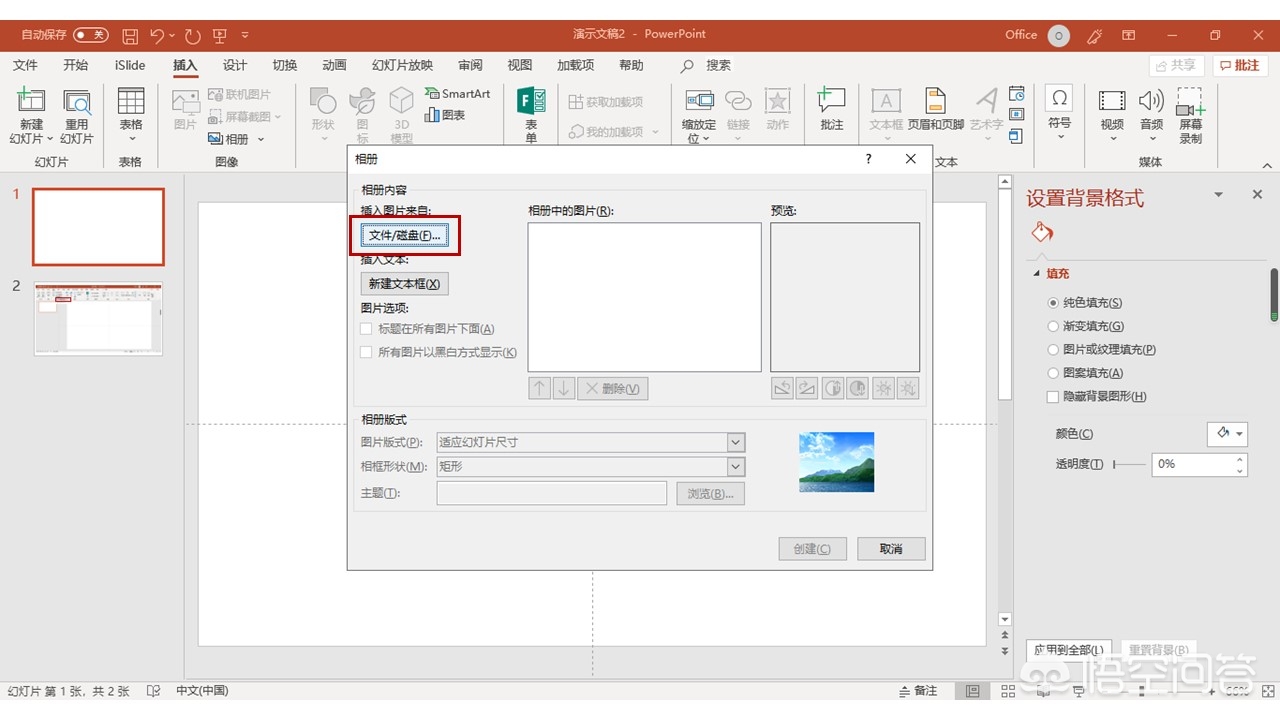Image resolution: width=1280 pixels, height=720 pixels.
Task: Select Picture or texture fill (图片或纹理填充) option
Action: pyautogui.click(x=1053, y=350)
